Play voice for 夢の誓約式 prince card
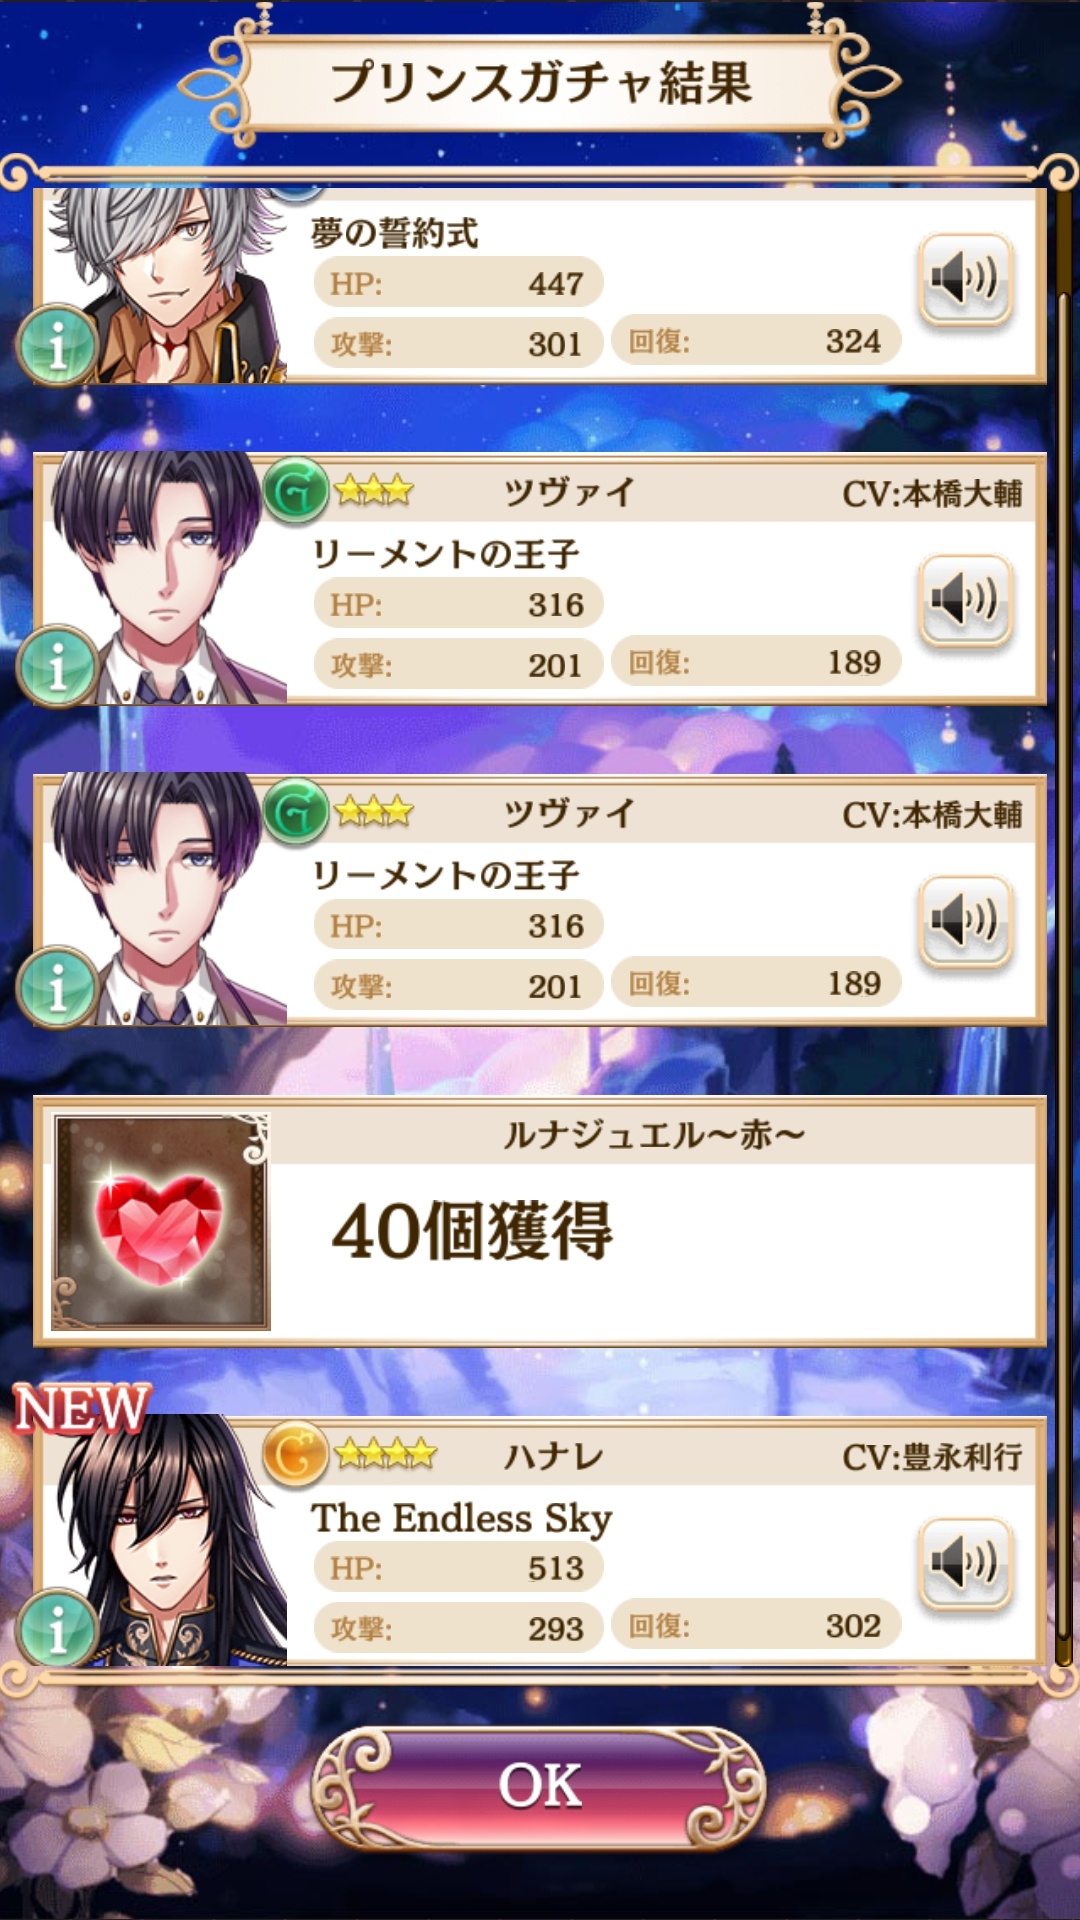This screenshot has width=1080, height=1920. click(965, 279)
